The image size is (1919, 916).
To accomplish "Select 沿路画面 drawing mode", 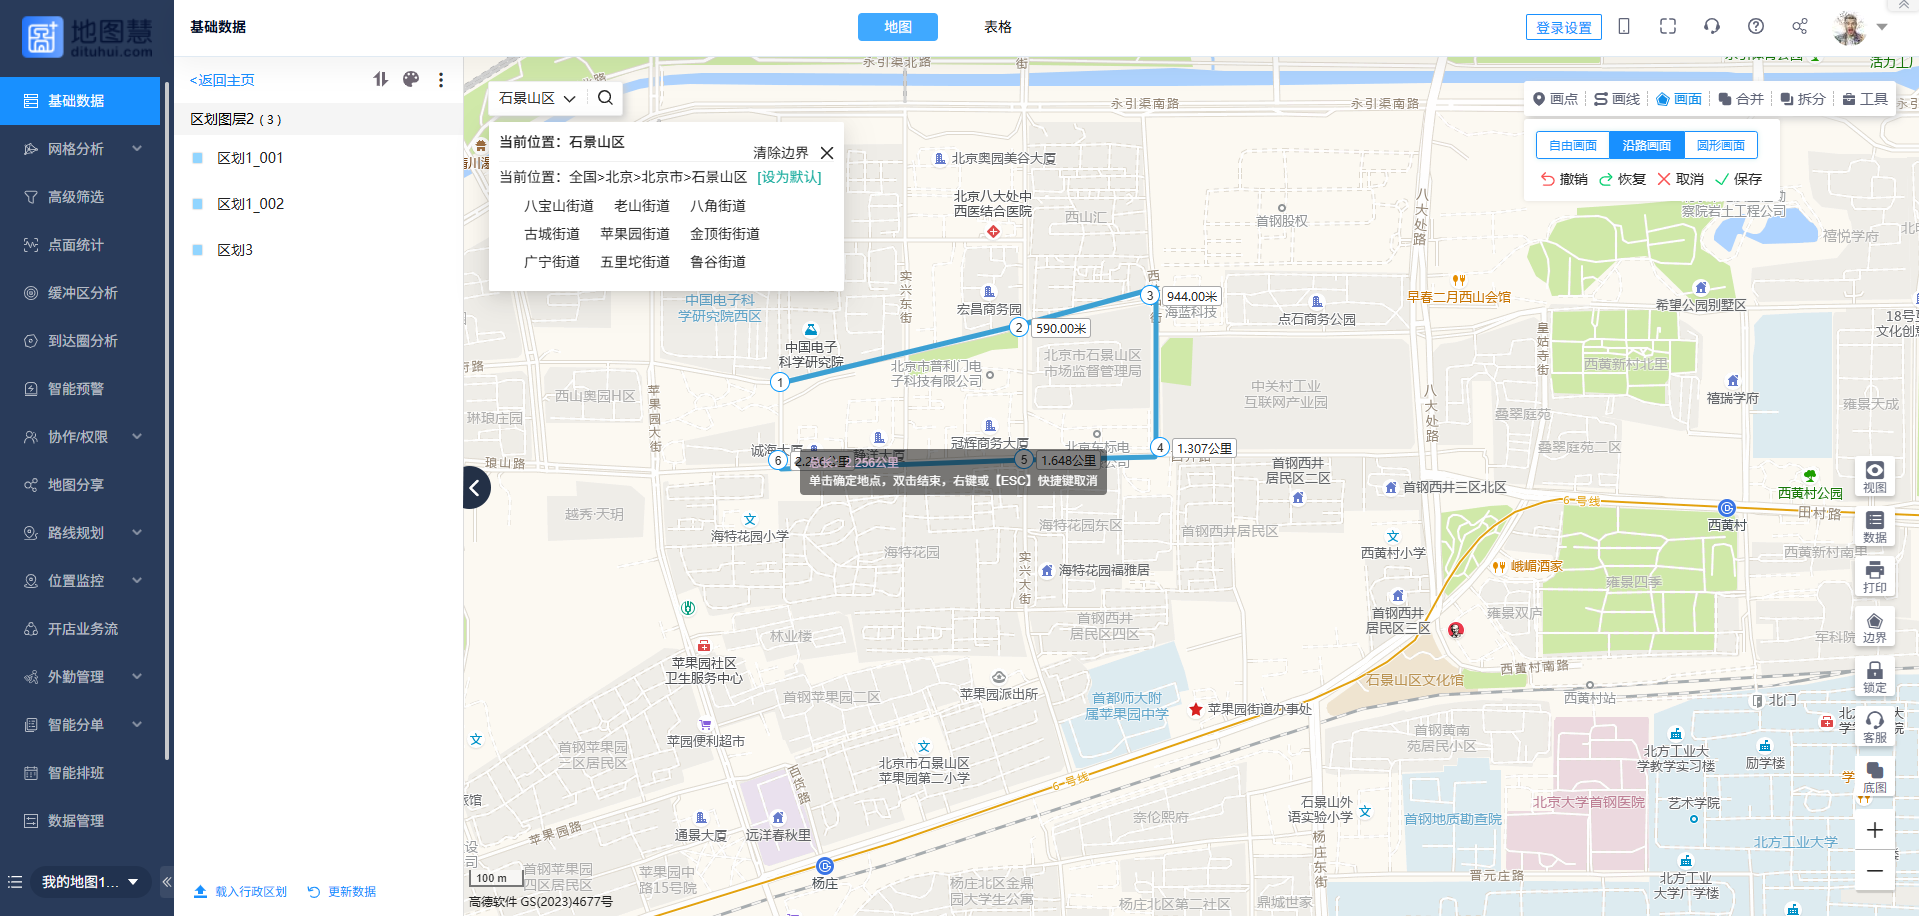I will 1646,145.
